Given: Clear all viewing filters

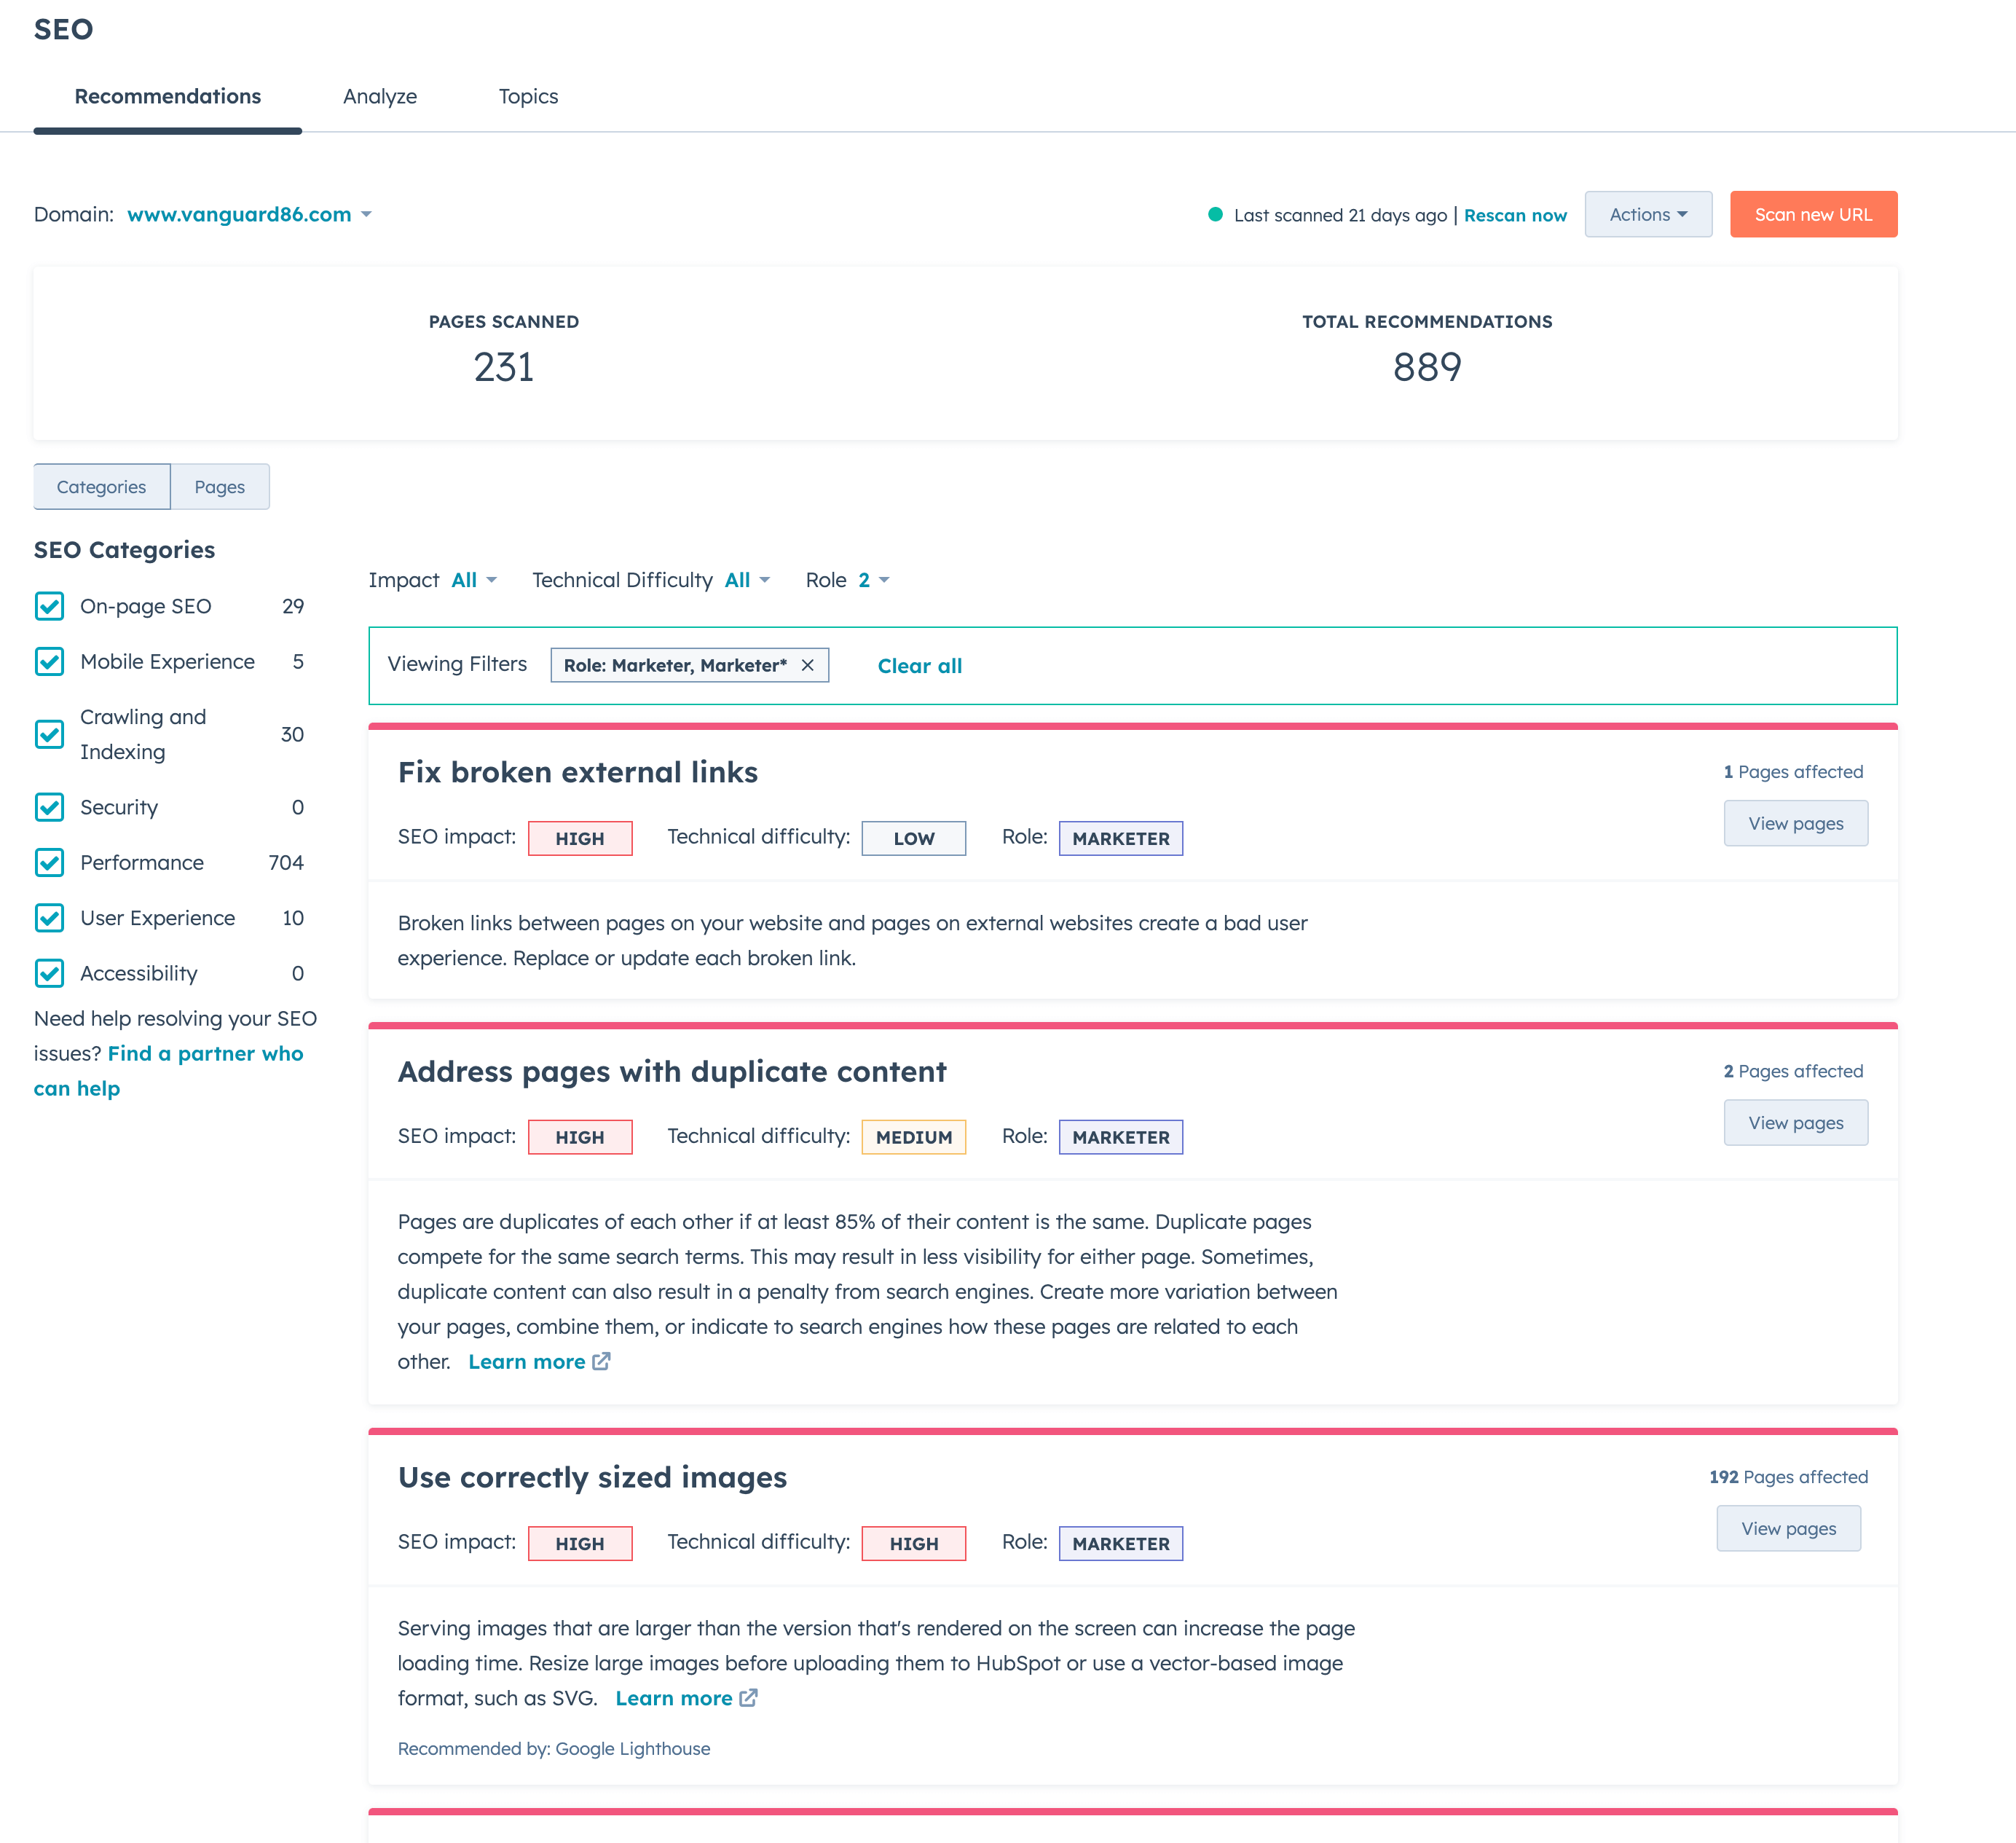Looking at the screenshot, I should (919, 666).
